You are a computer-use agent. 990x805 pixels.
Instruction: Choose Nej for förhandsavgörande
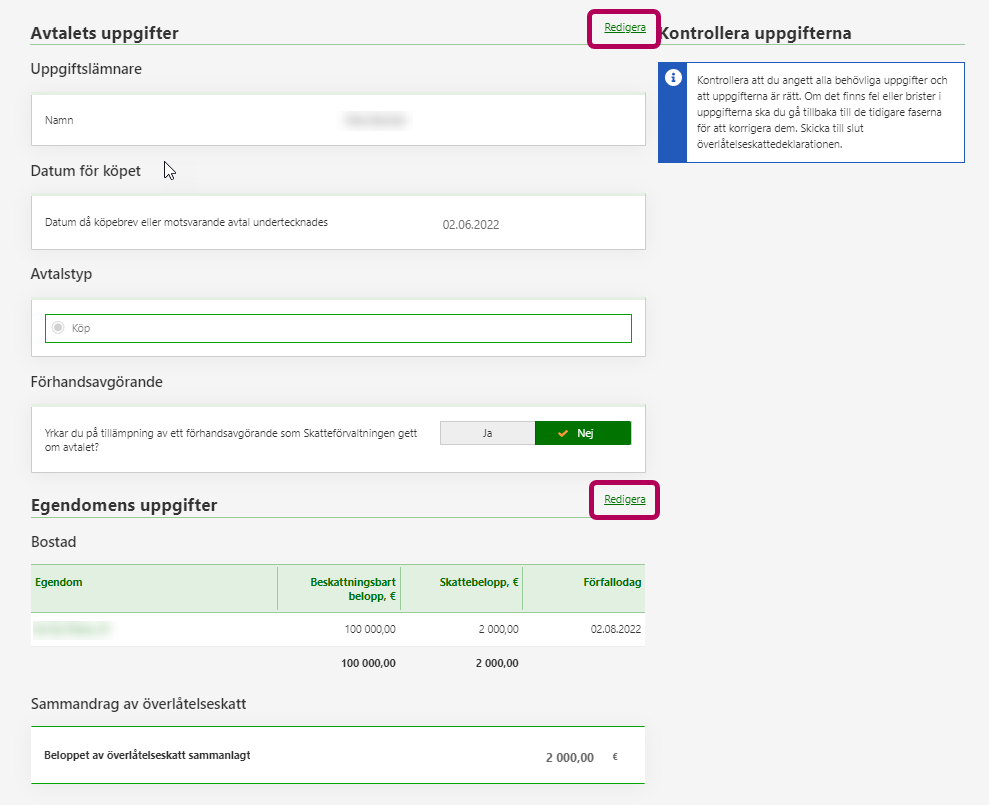coord(583,433)
